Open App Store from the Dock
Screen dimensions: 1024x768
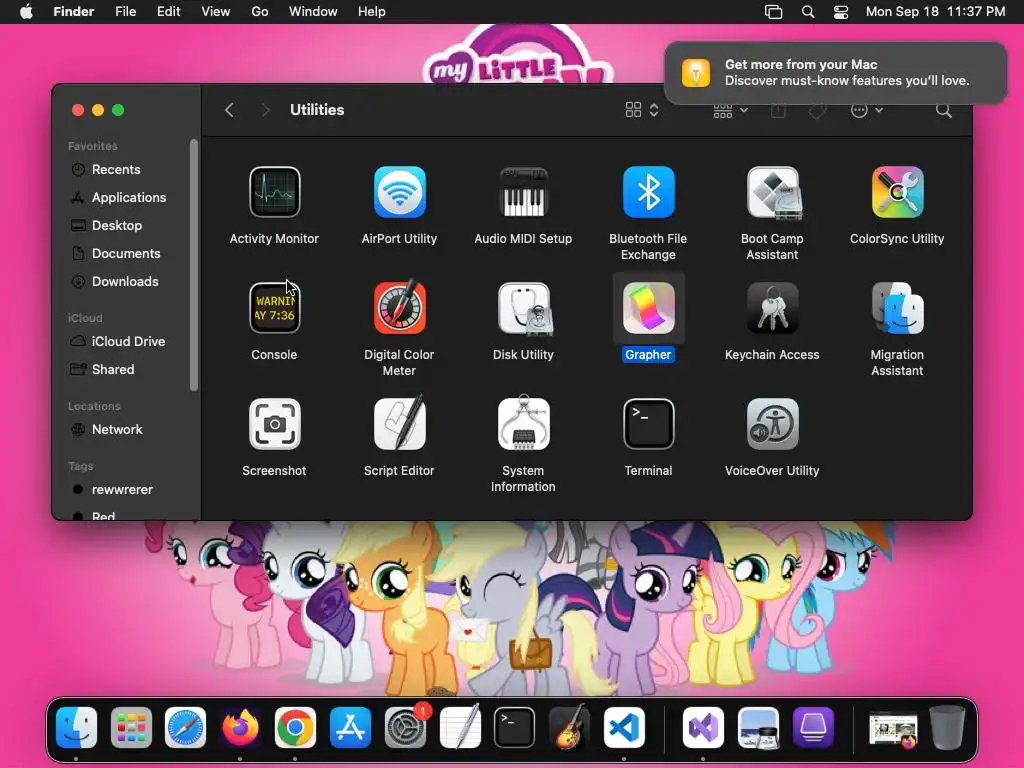click(x=351, y=727)
